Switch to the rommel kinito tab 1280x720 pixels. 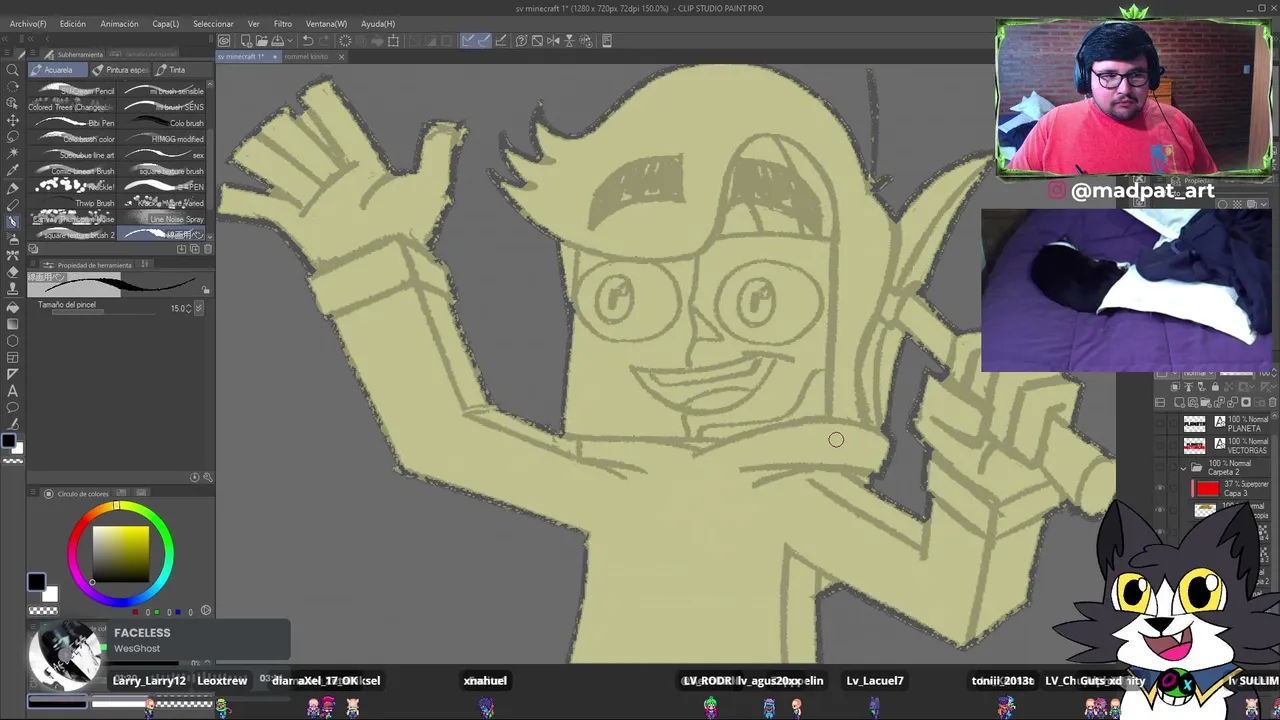[306, 57]
